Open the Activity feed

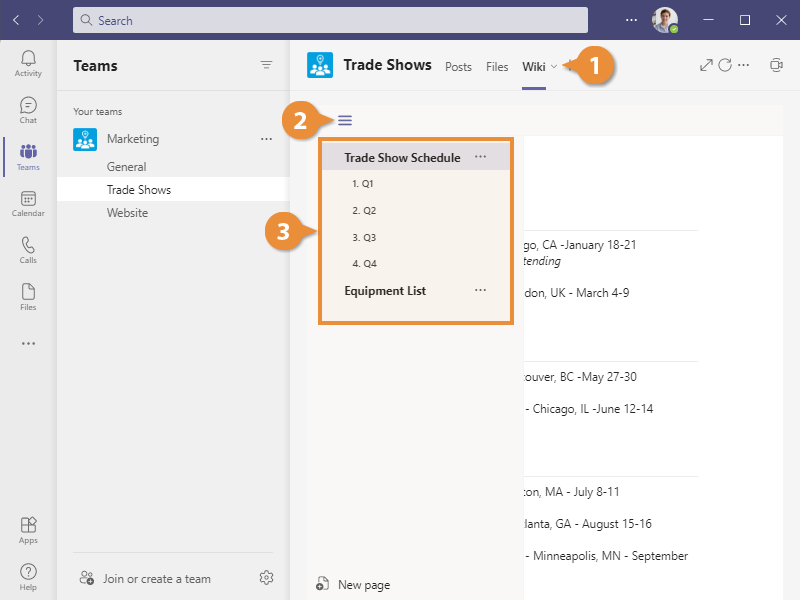point(28,63)
